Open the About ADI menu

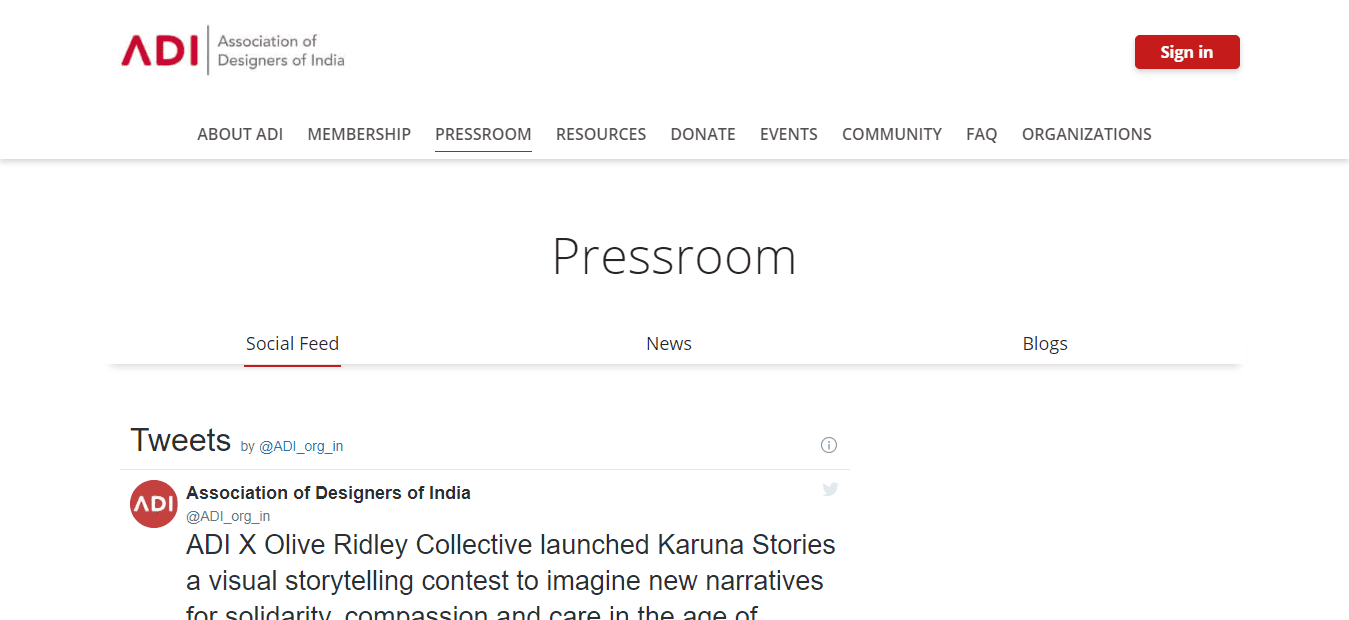[240, 134]
